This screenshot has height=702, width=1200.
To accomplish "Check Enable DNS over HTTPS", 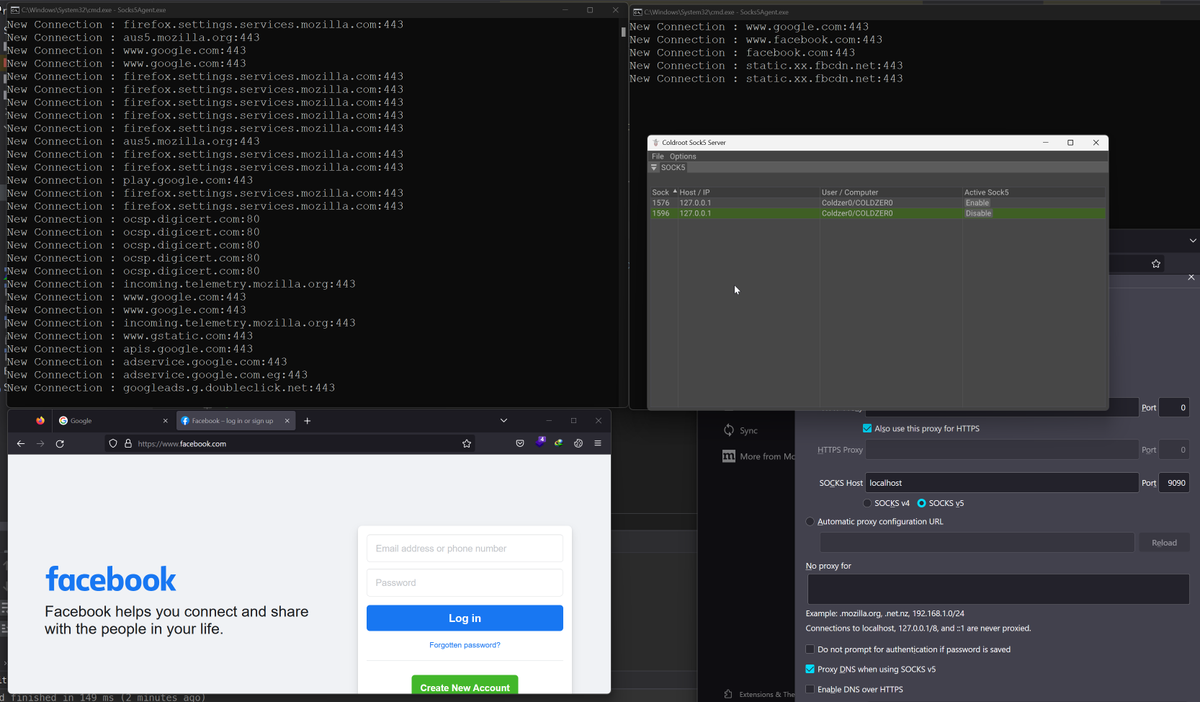I will tap(810, 689).
